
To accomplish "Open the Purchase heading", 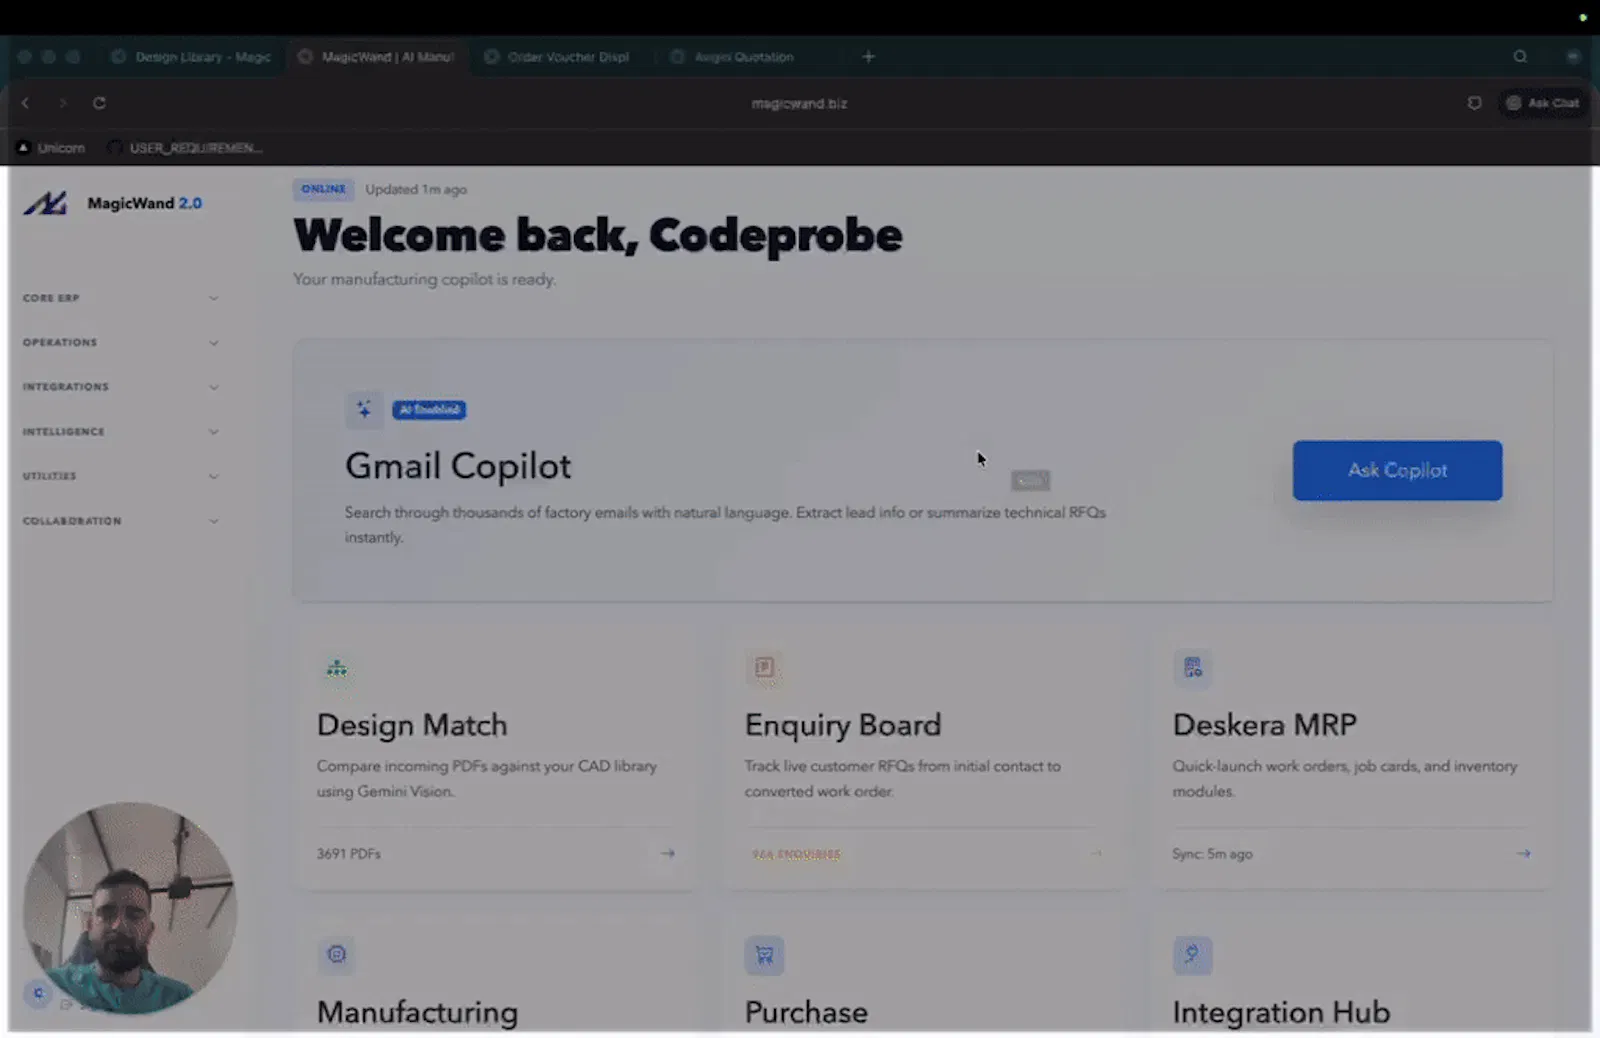I will 806,1012.
